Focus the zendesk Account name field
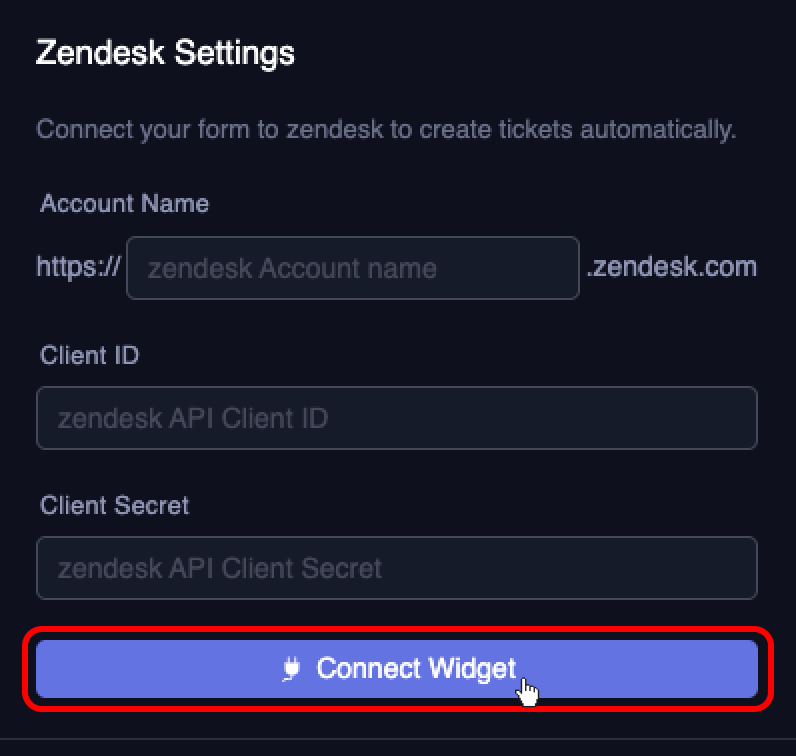 [x=353, y=268]
